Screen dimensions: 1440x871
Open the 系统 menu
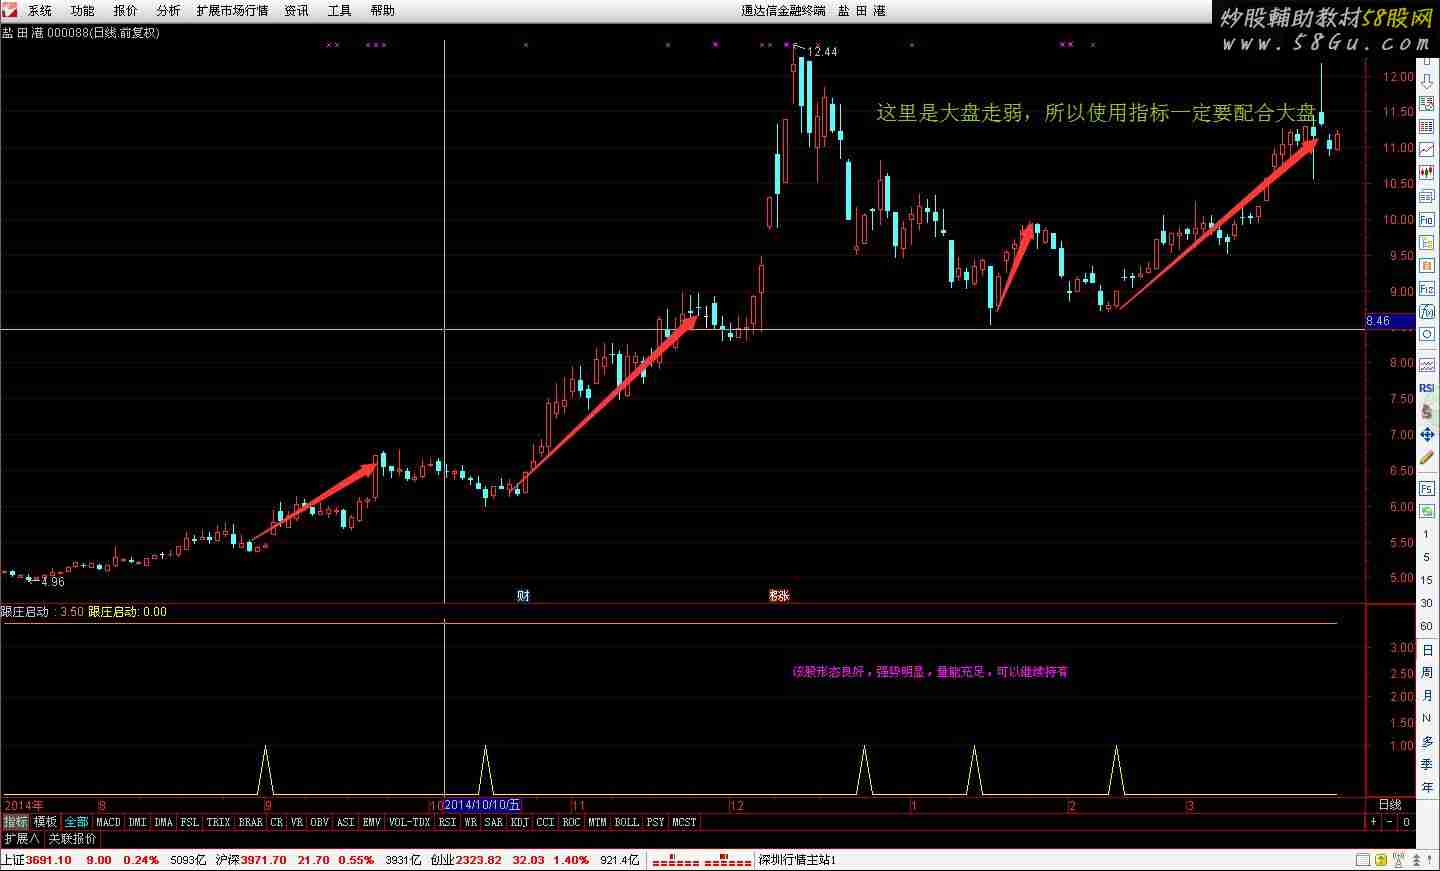point(39,10)
